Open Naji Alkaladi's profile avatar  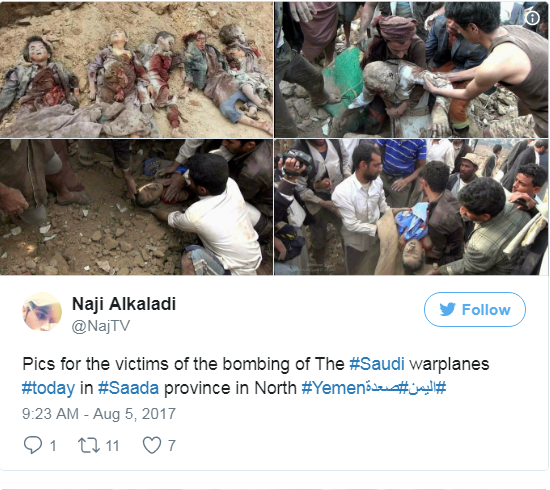tap(42, 312)
